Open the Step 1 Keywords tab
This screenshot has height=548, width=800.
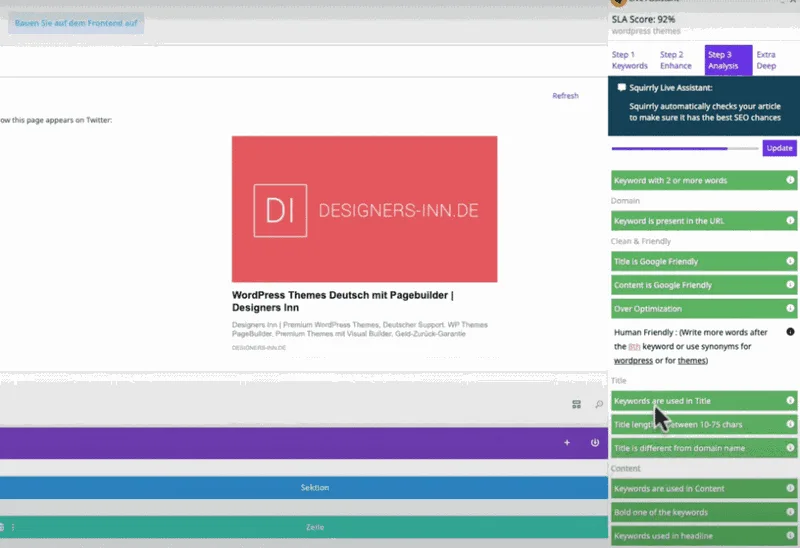(629, 60)
